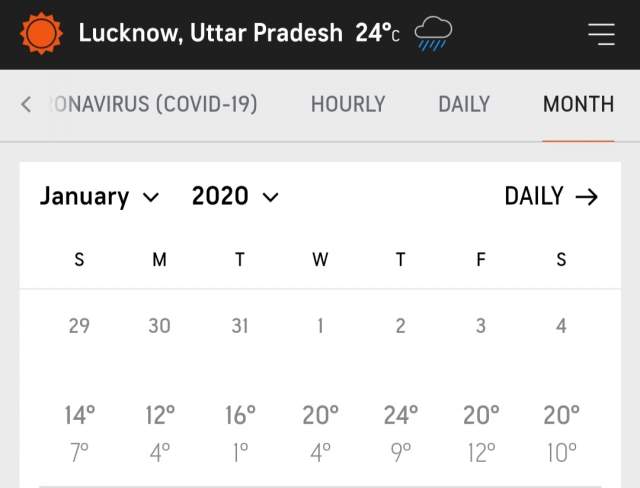This screenshot has width=640, height=488.
Task: Click Lucknow, Uttar Pradesh location text
Action: pos(211,34)
